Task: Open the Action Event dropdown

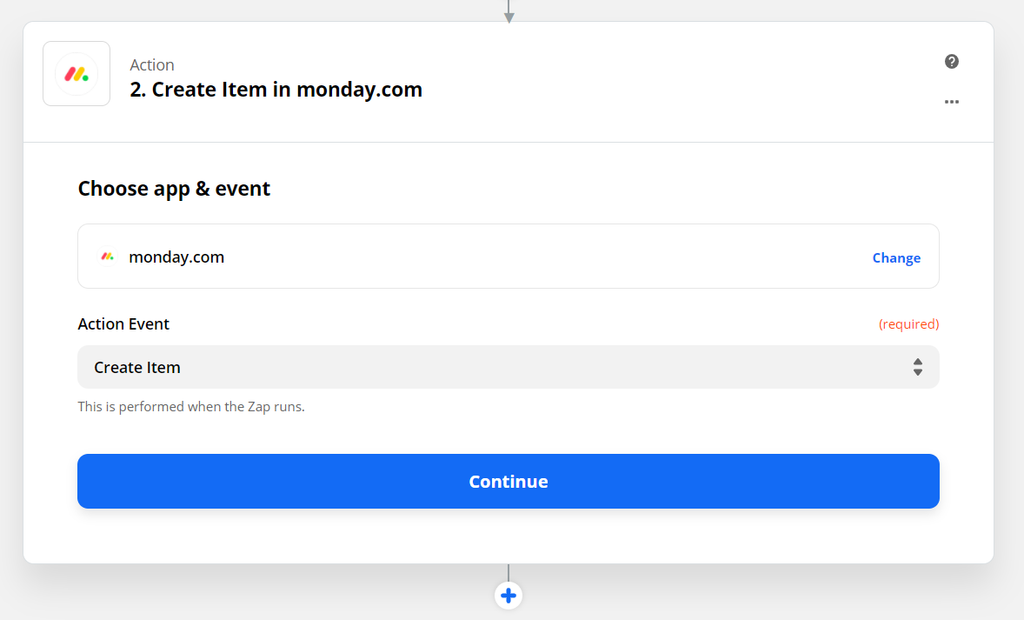Action: tap(508, 367)
